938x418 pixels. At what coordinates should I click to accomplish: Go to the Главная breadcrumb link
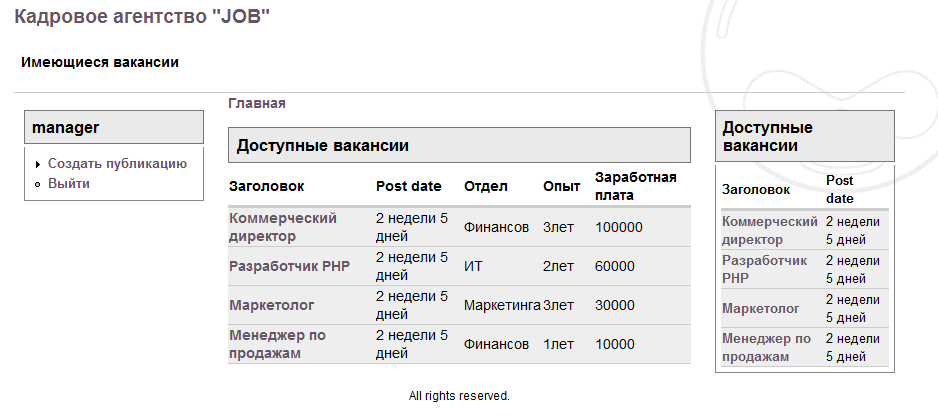point(257,103)
